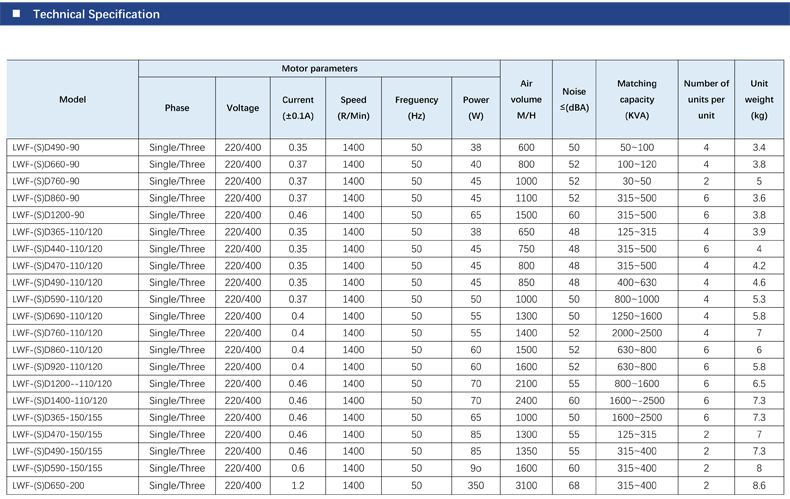
Task: Click the white square icon beside Technical Specification
Action: coord(17,14)
